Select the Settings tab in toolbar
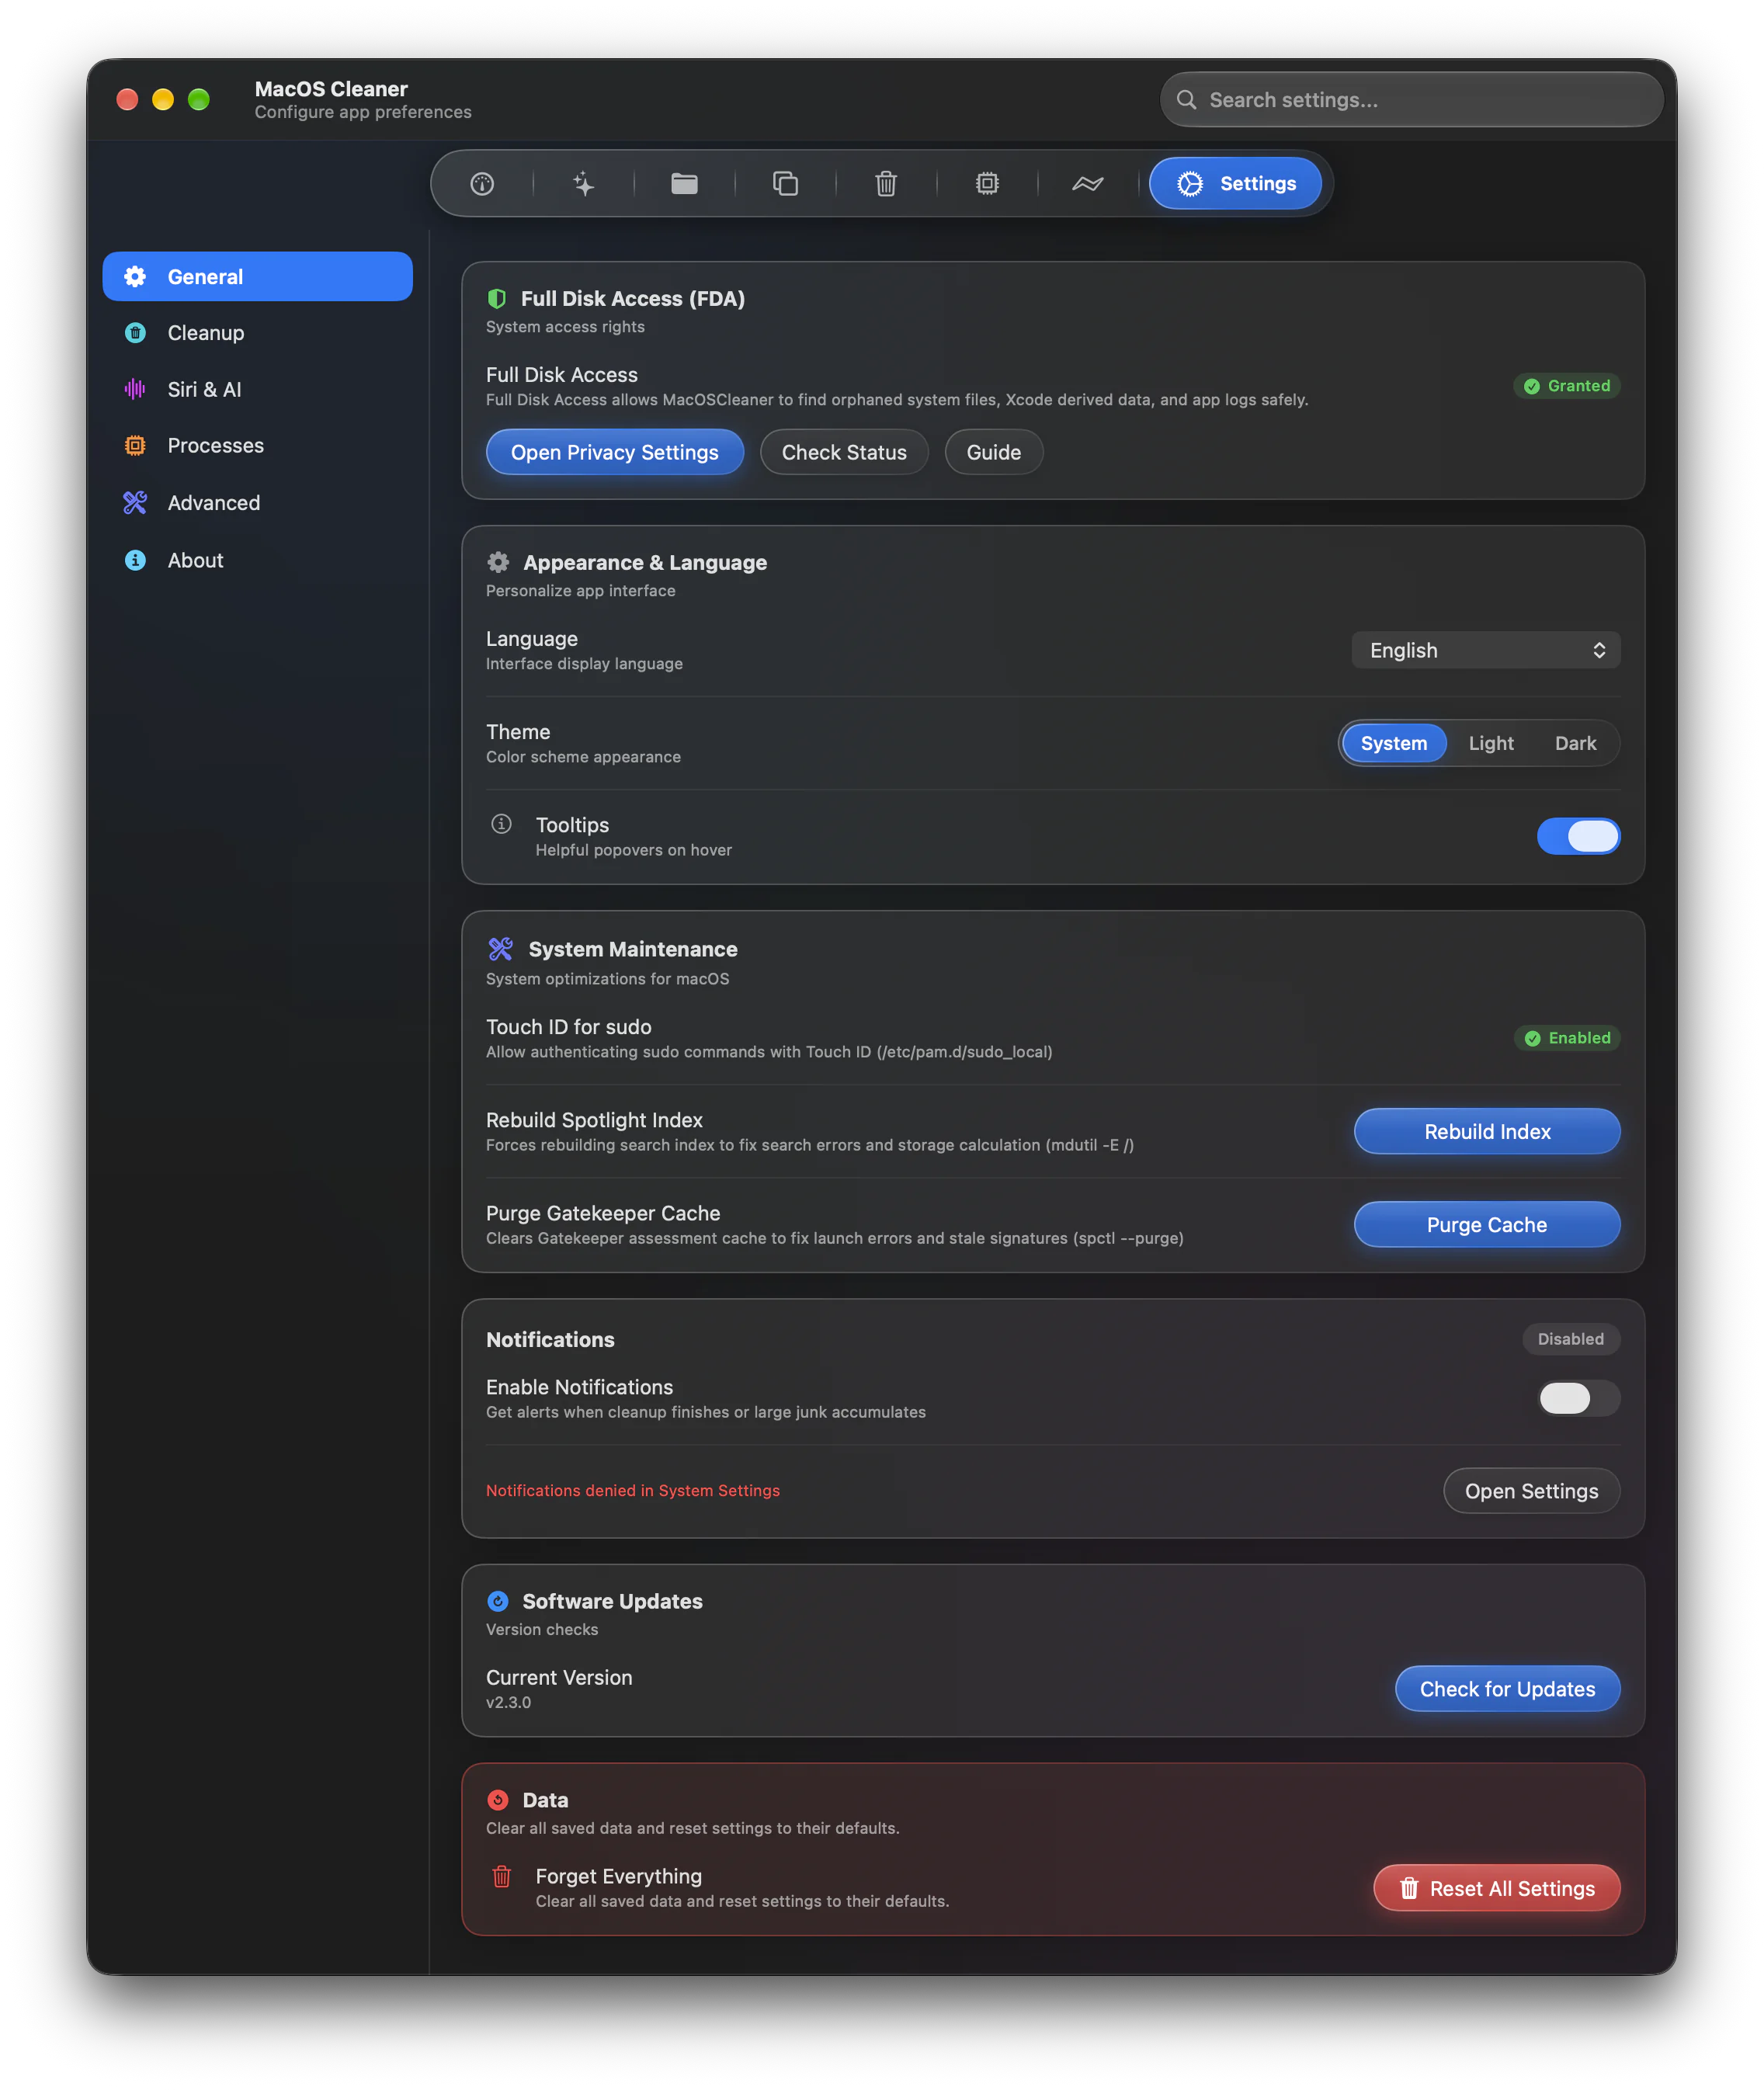The image size is (1764, 2090). click(x=1235, y=184)
